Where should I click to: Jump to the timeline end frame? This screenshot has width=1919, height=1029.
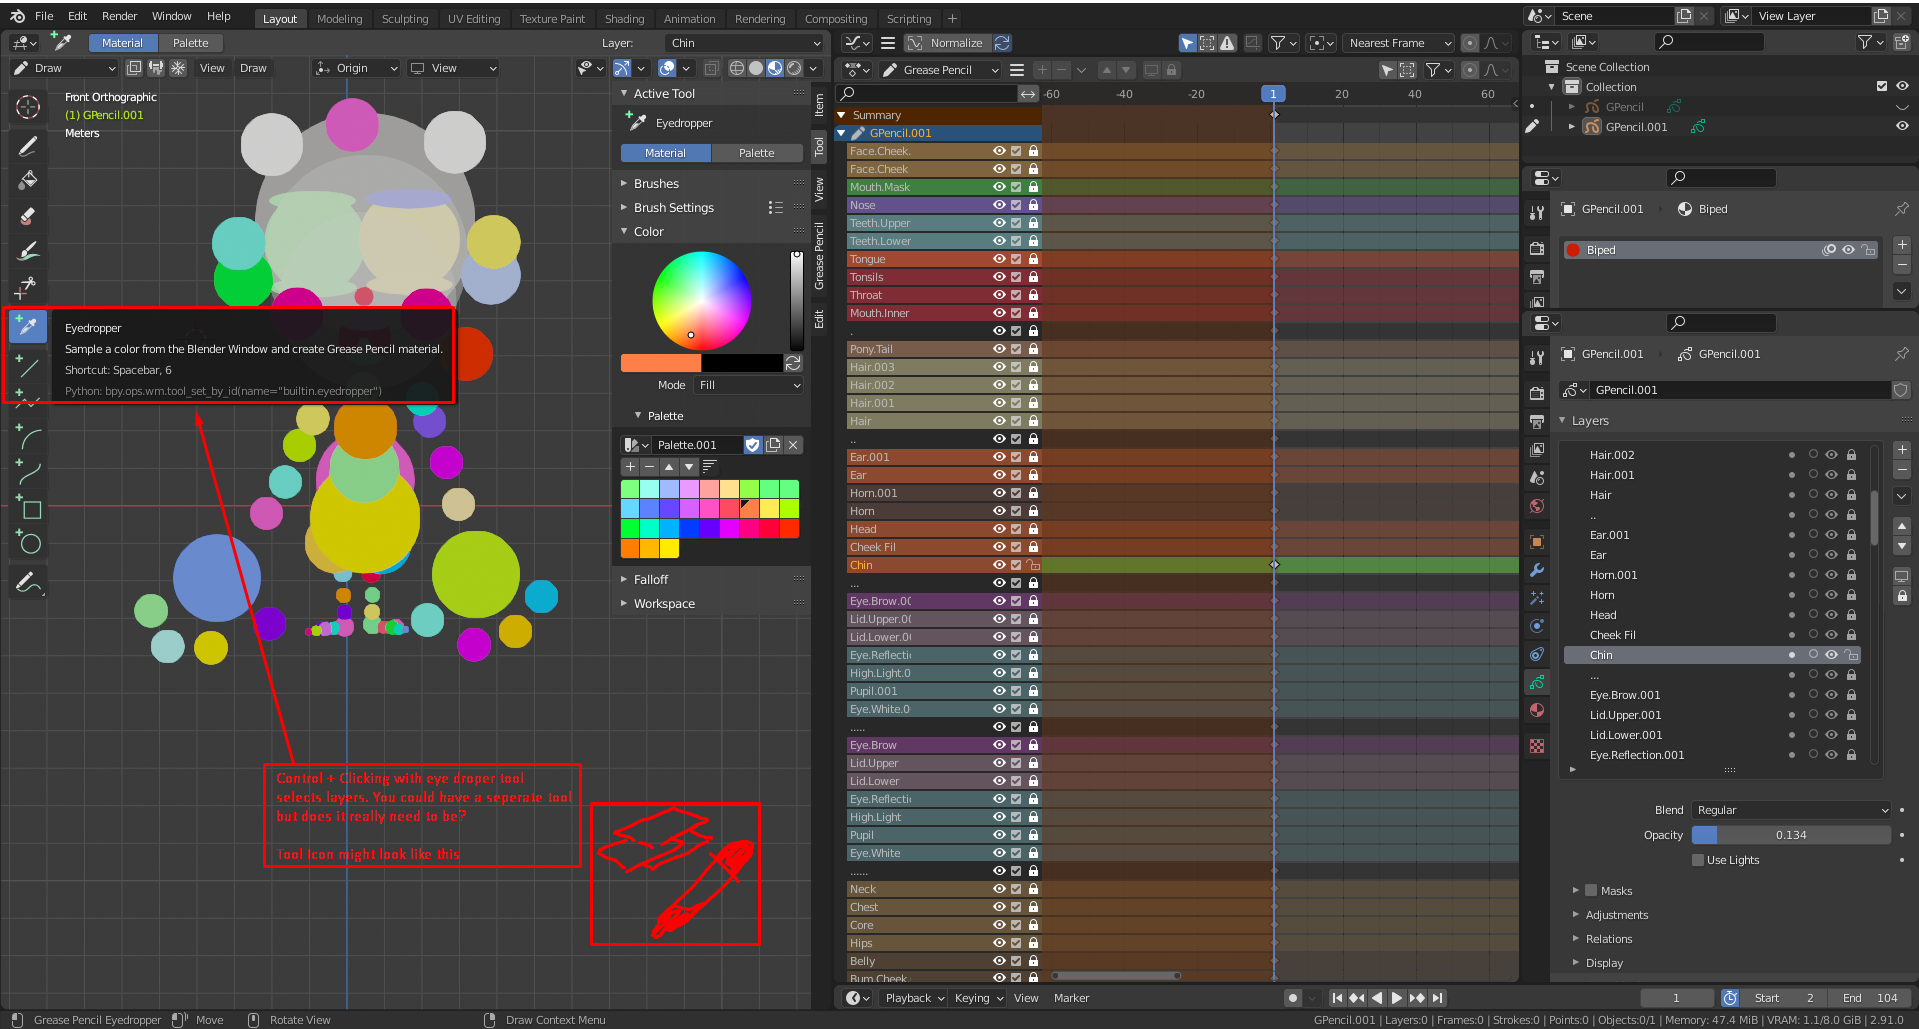pyautogui.click(x=1437, y=998)
